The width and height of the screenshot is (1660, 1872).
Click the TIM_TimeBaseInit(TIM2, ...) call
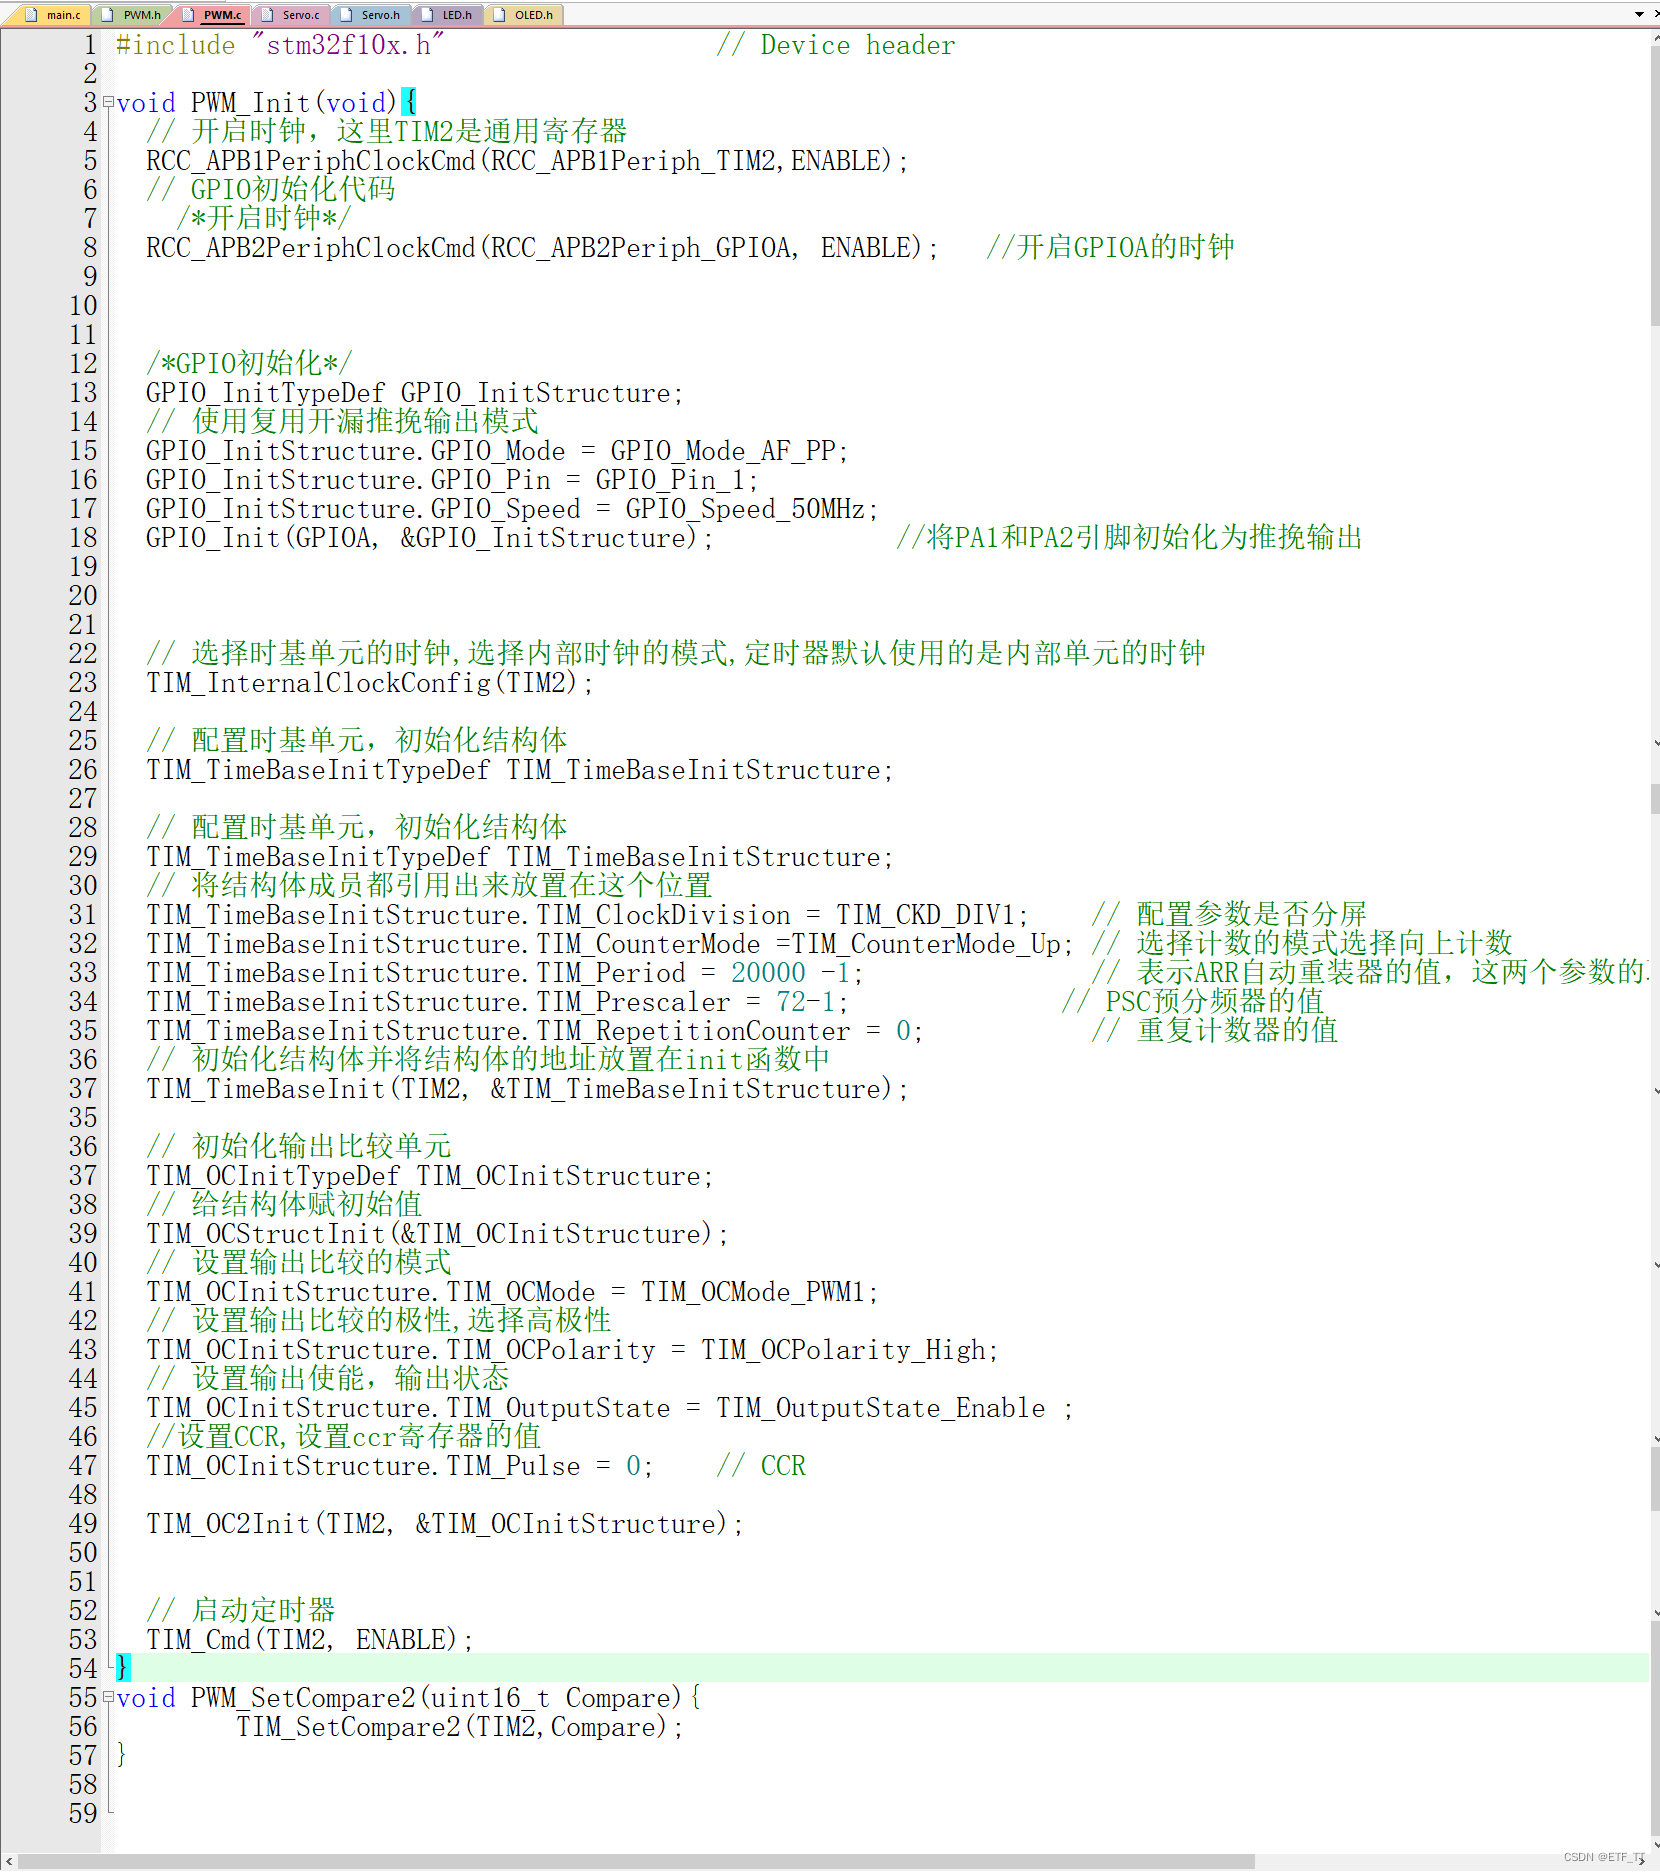point(527,1089)
